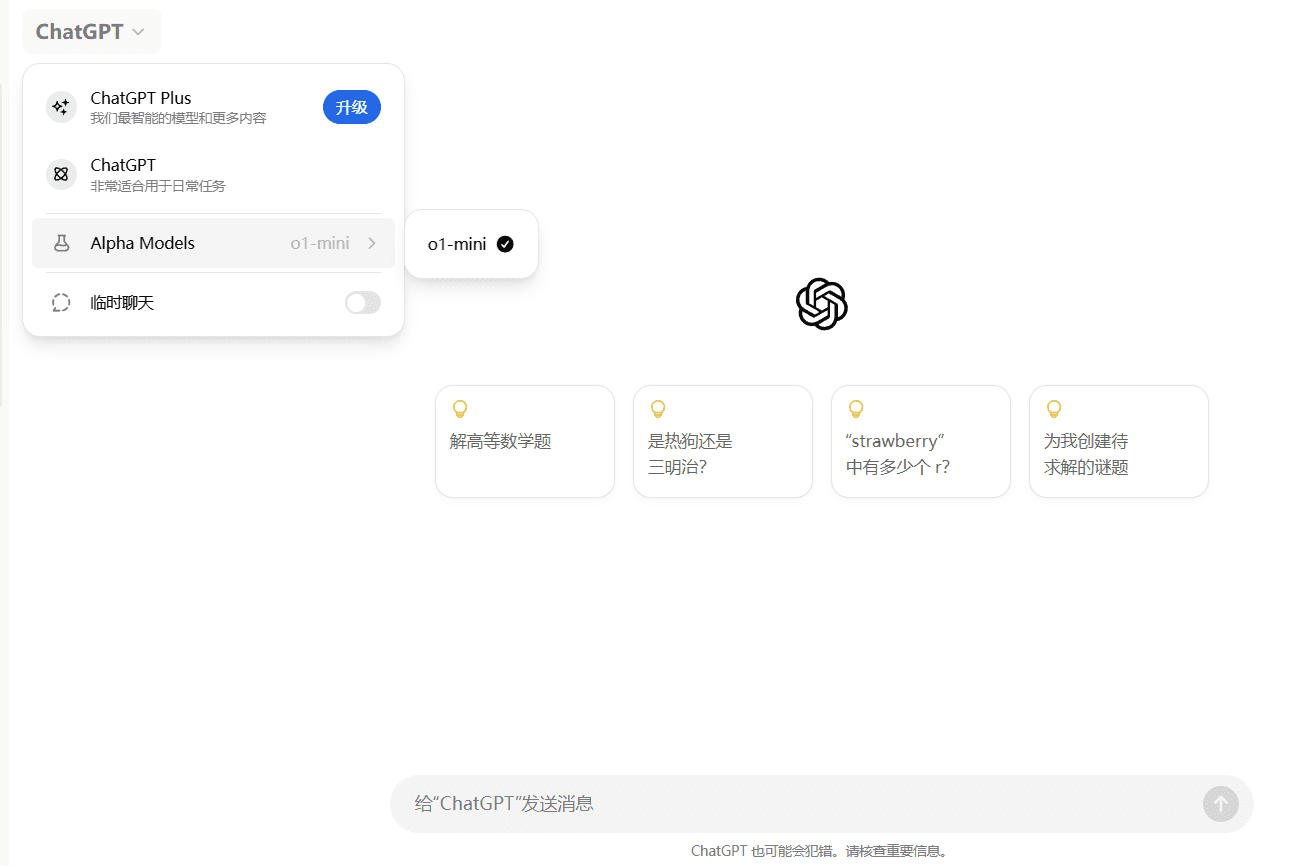Click the Alpha Models row label
Viewport: 1299px width, 866px height.
click(143, 243)
